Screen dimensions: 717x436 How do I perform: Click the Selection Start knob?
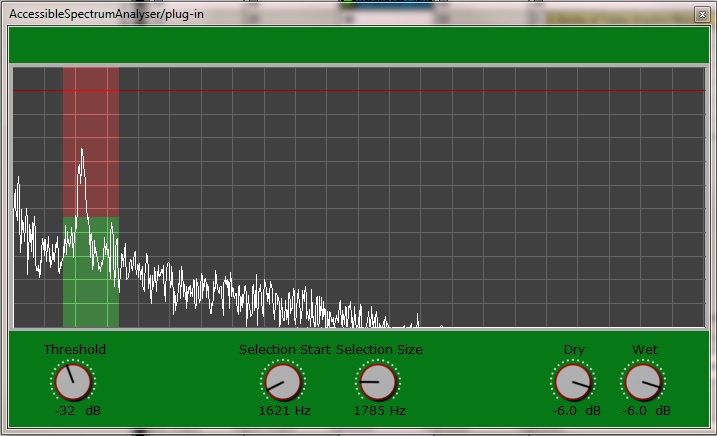[282, 381]
